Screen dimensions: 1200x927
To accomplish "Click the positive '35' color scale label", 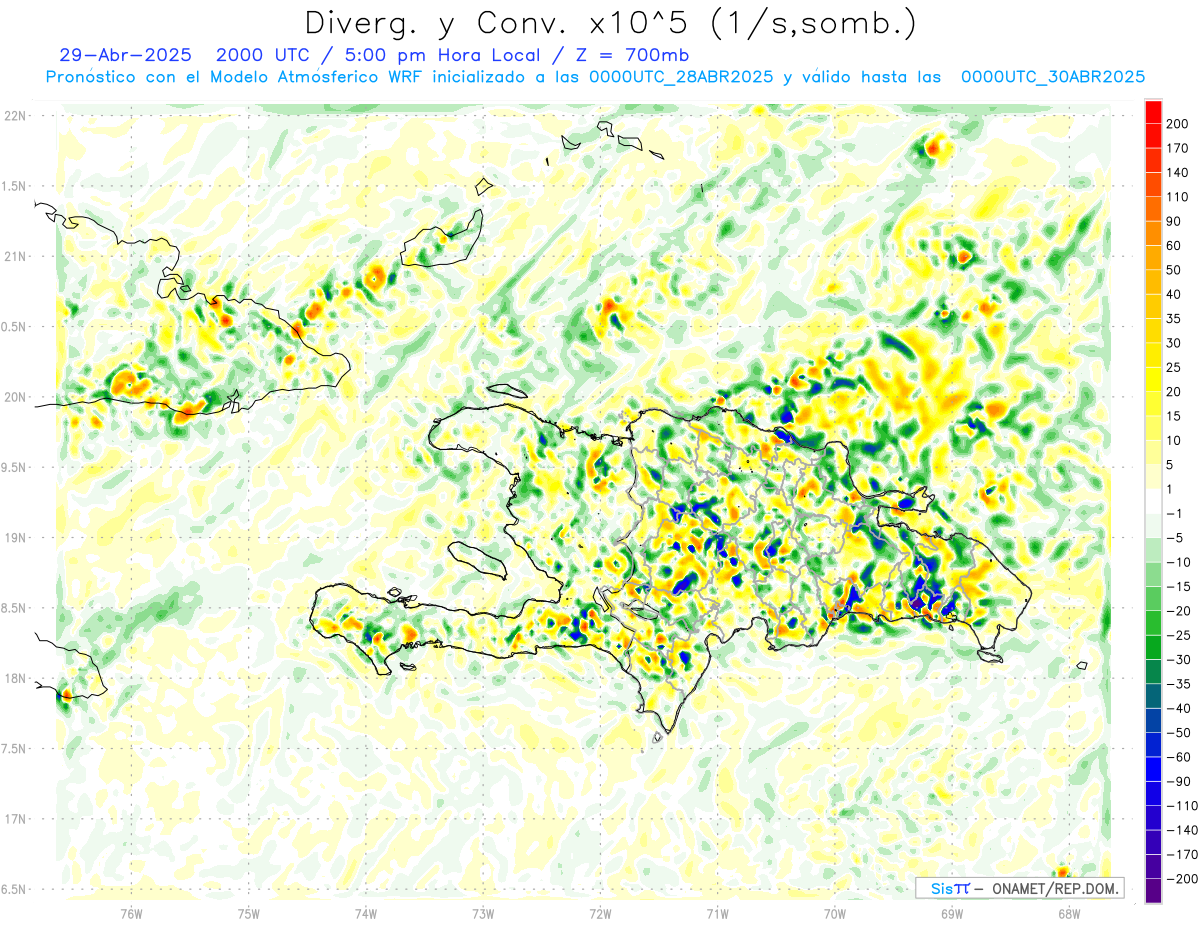I will tap(1174, 319).
